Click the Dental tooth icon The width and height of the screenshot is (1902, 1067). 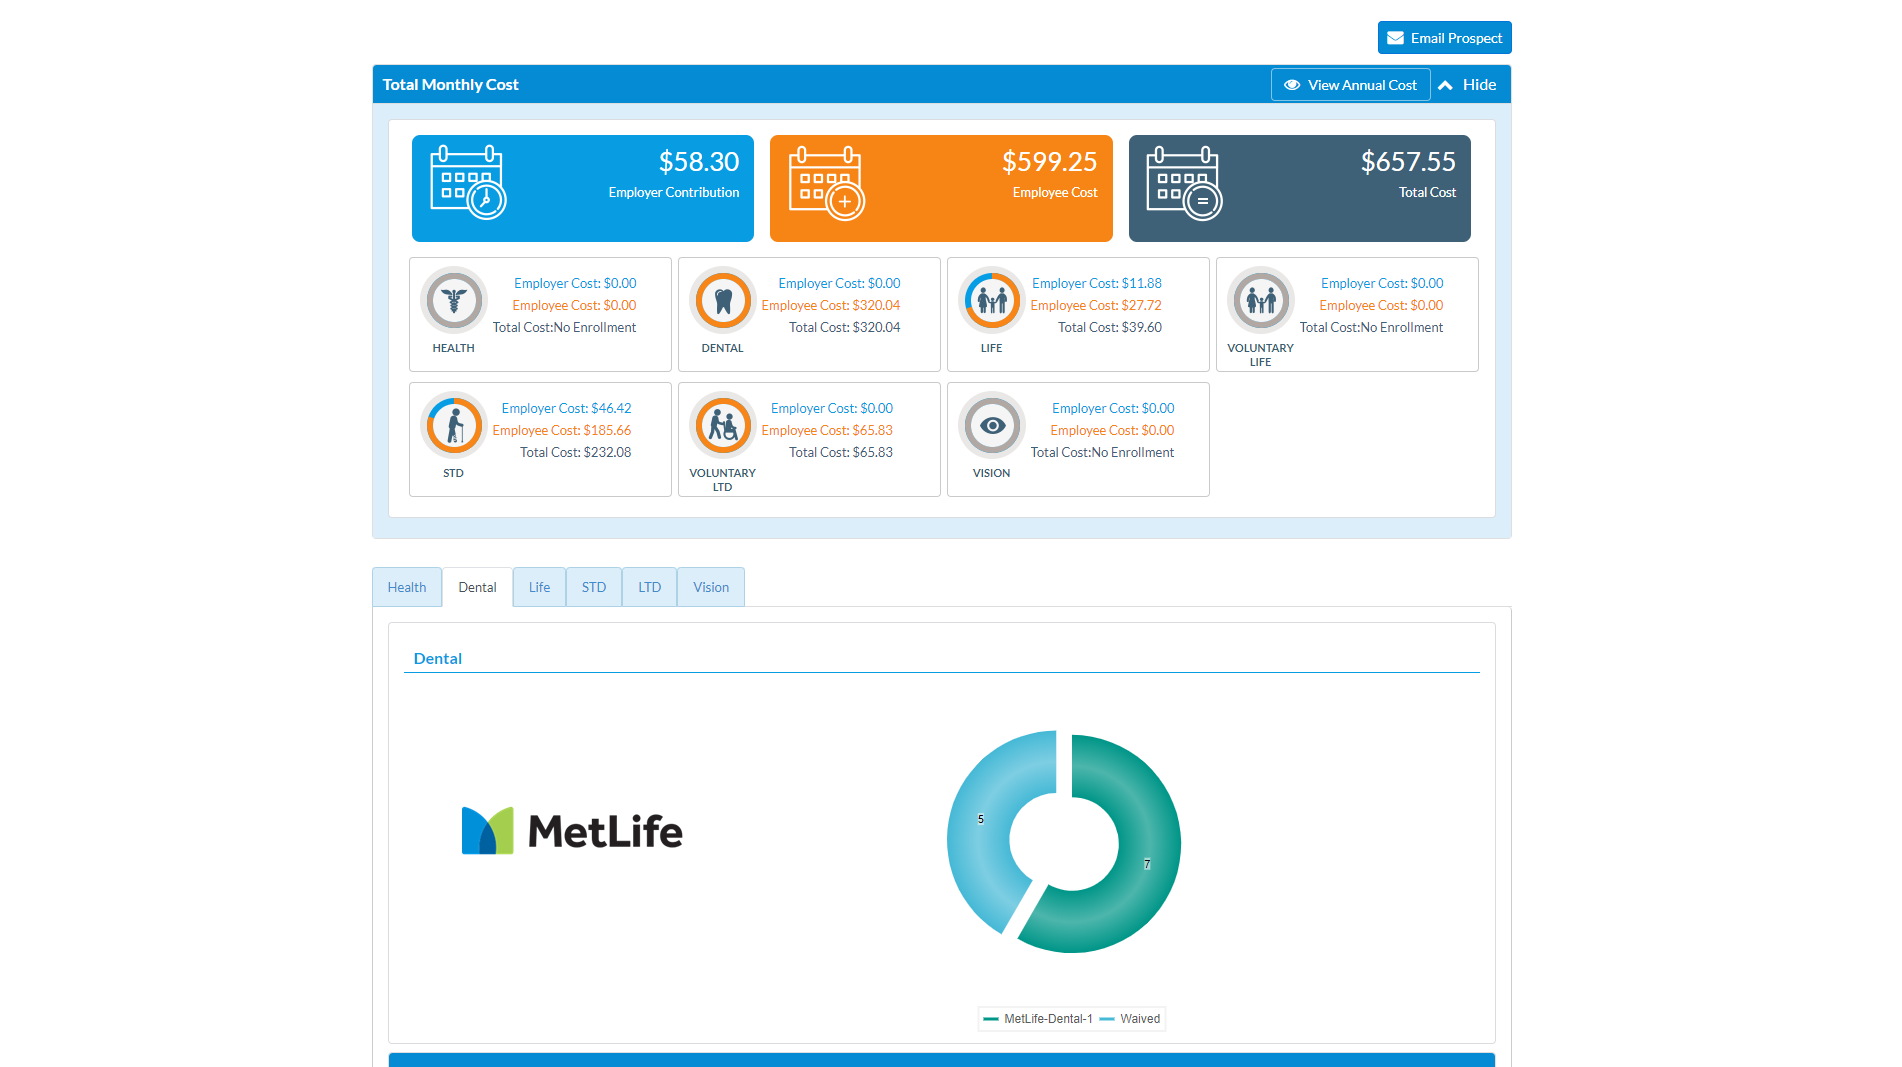(x=723, y=300)
